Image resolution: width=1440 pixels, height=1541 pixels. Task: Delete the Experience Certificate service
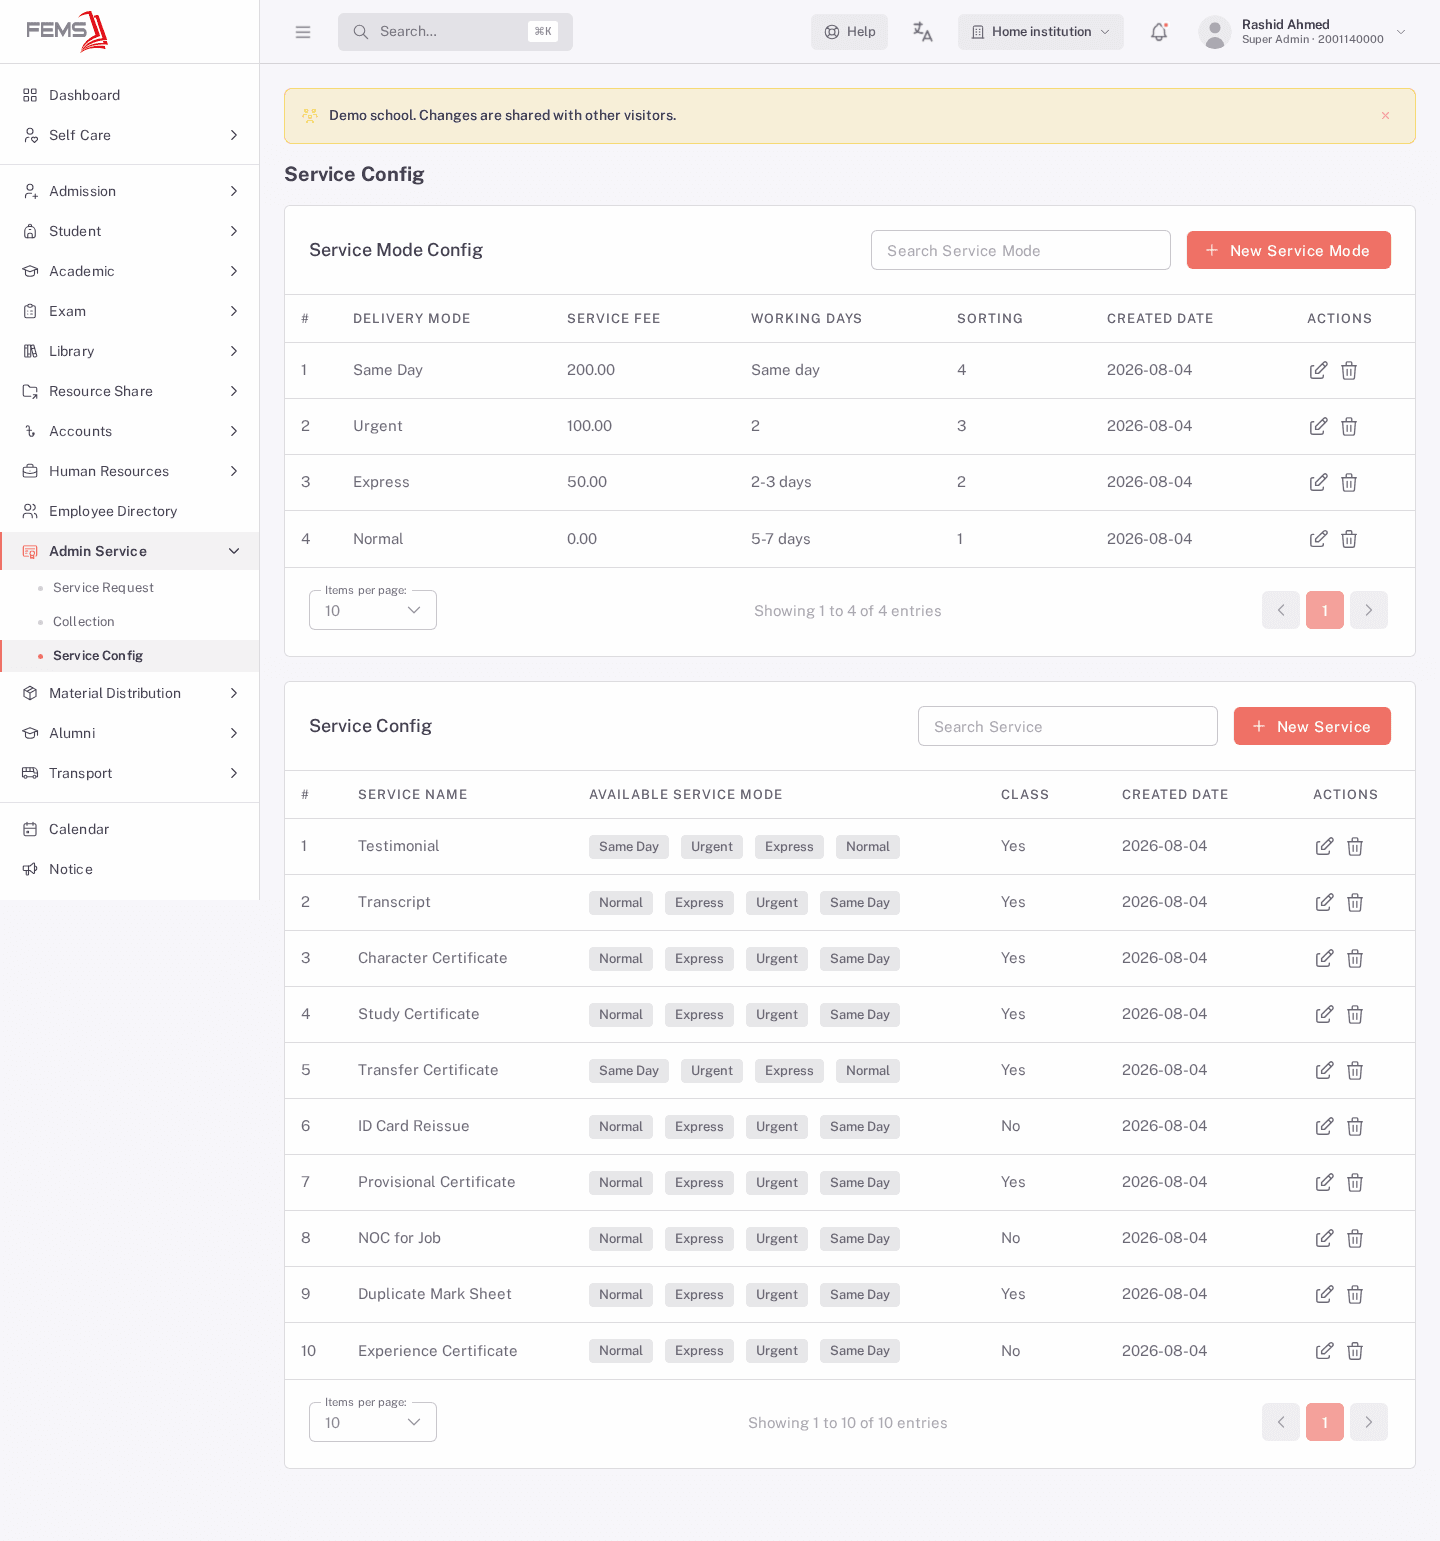tap(1355, 1351)
